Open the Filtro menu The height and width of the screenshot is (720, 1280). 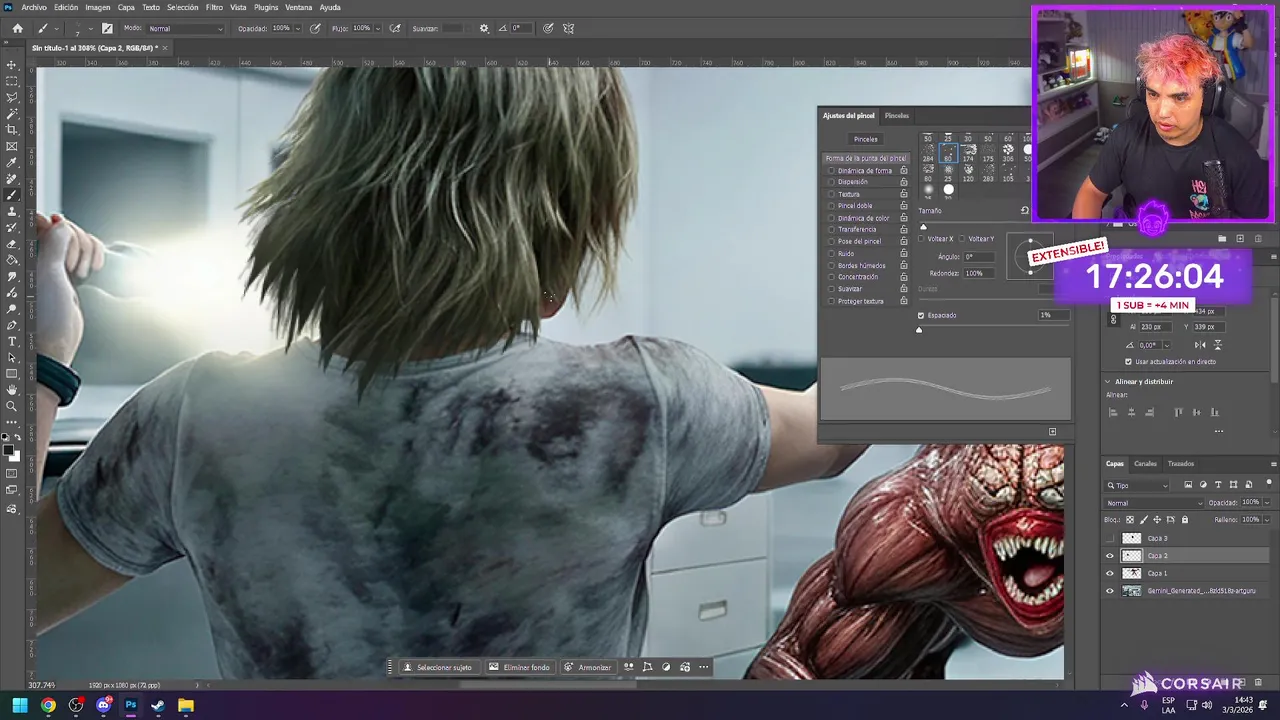[214, 7]
